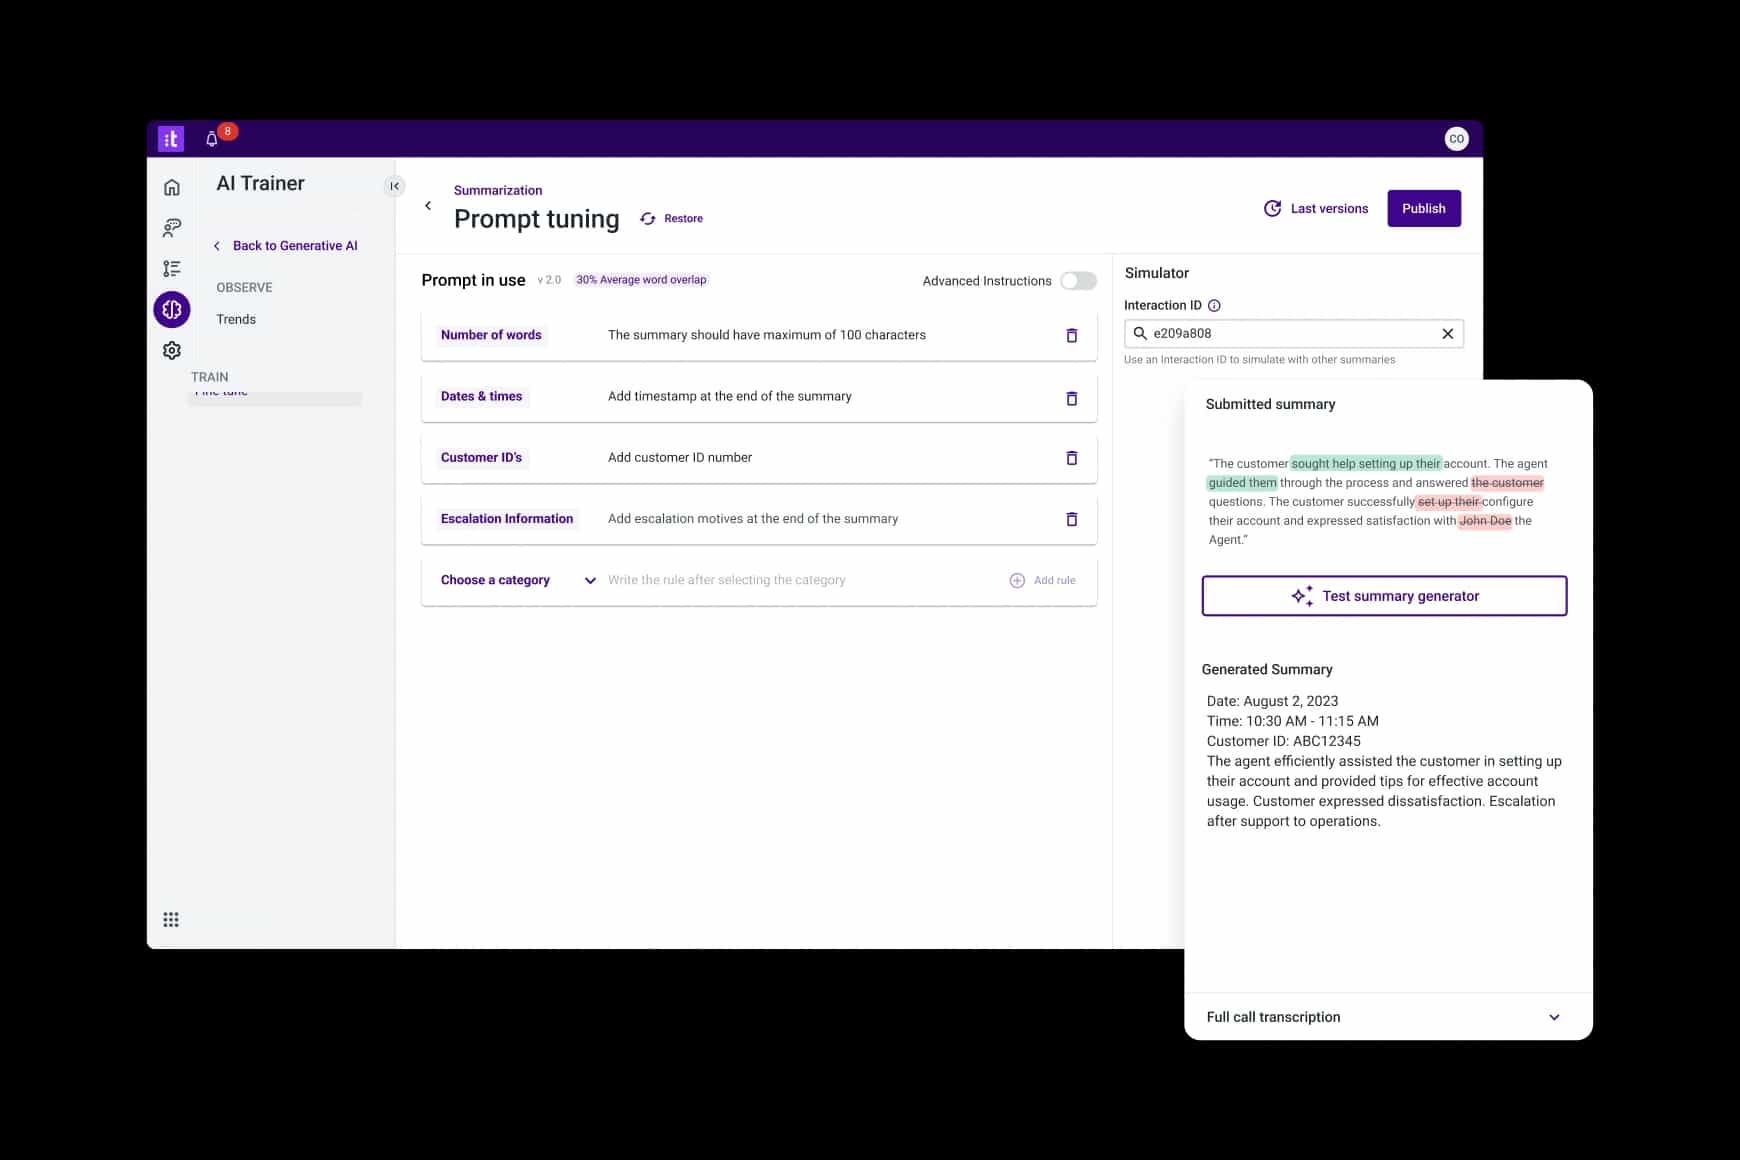Open the home icon in sidebar

coord(172,187)
